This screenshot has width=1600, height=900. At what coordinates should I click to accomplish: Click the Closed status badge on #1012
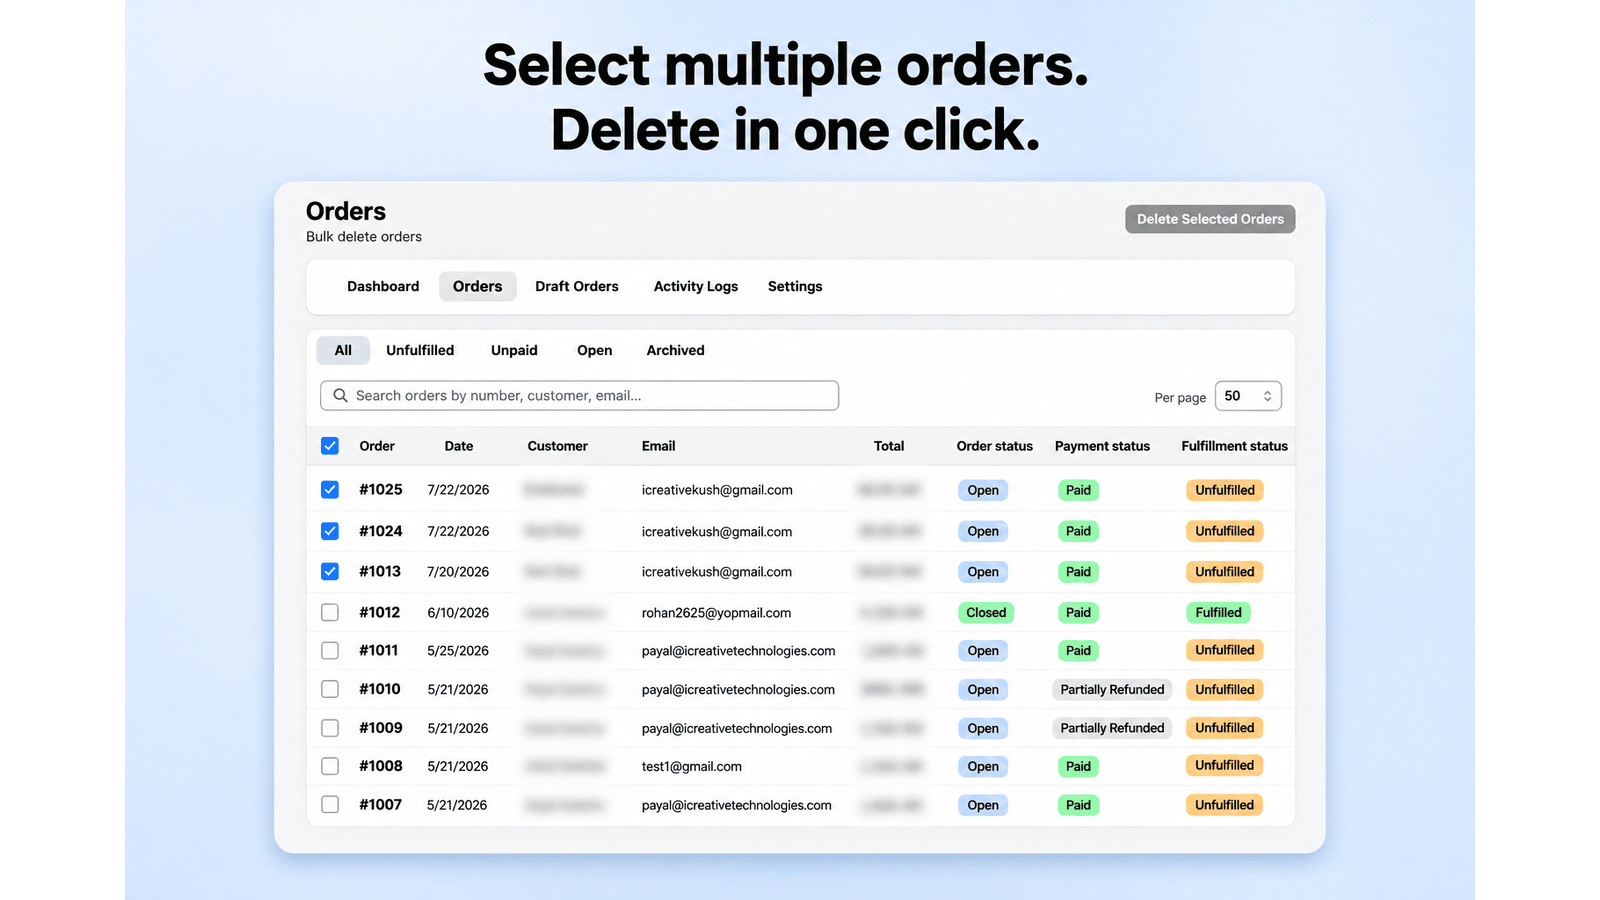[x=986, y=612]
